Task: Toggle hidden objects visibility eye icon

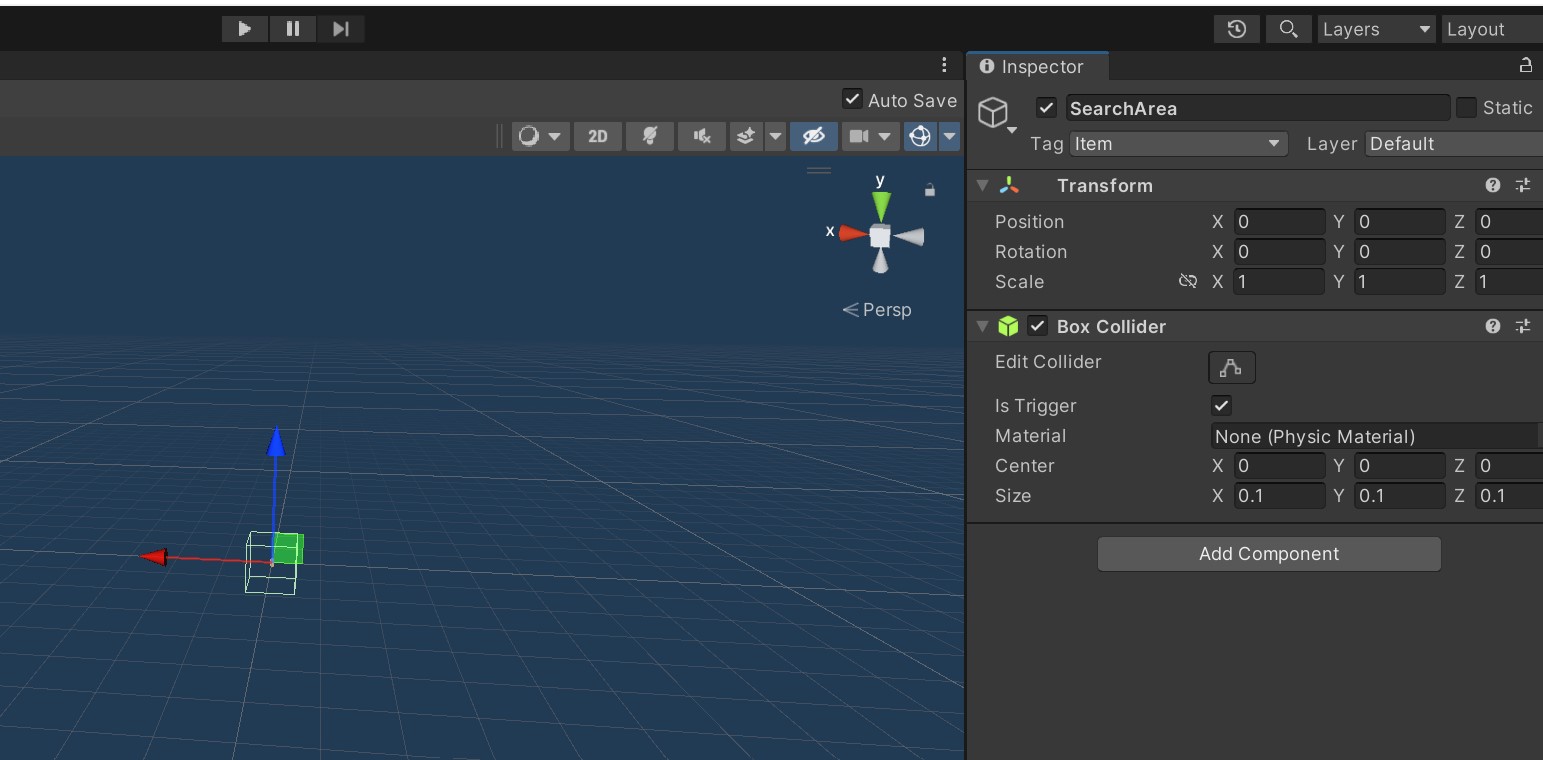Action: (x=814, y=136)
